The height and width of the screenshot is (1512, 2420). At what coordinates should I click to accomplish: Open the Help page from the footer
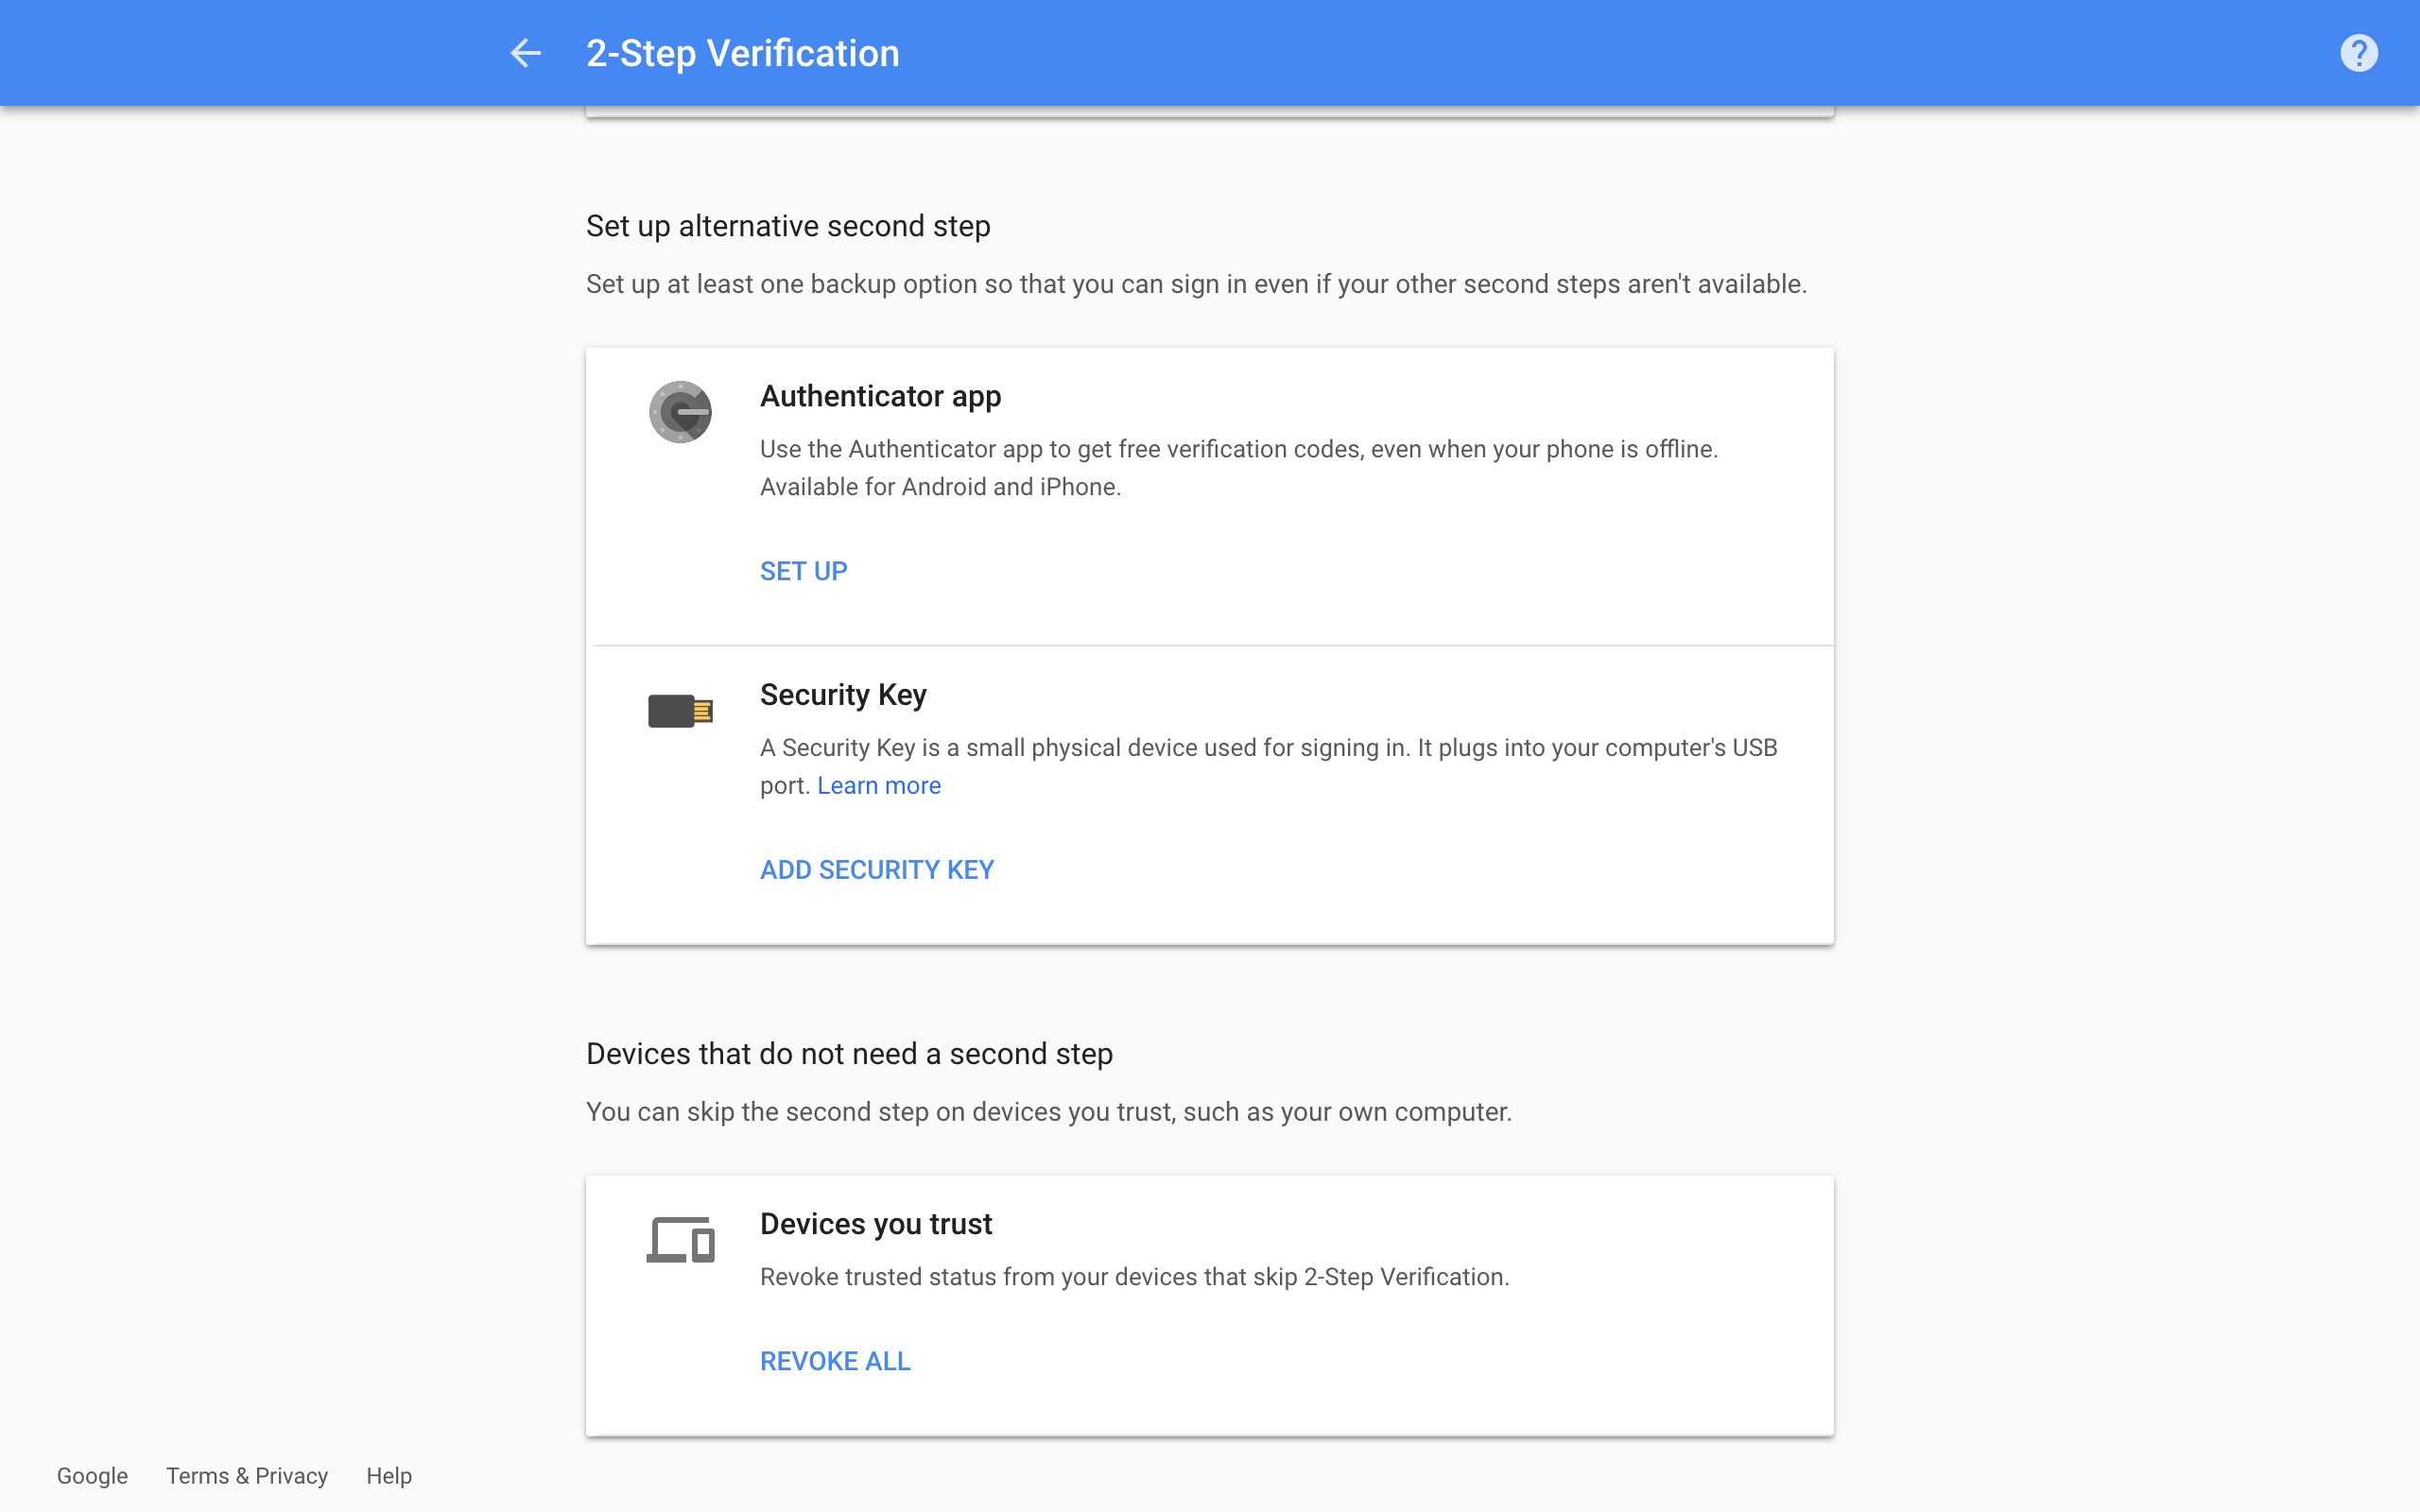(x=389, y=1475)
